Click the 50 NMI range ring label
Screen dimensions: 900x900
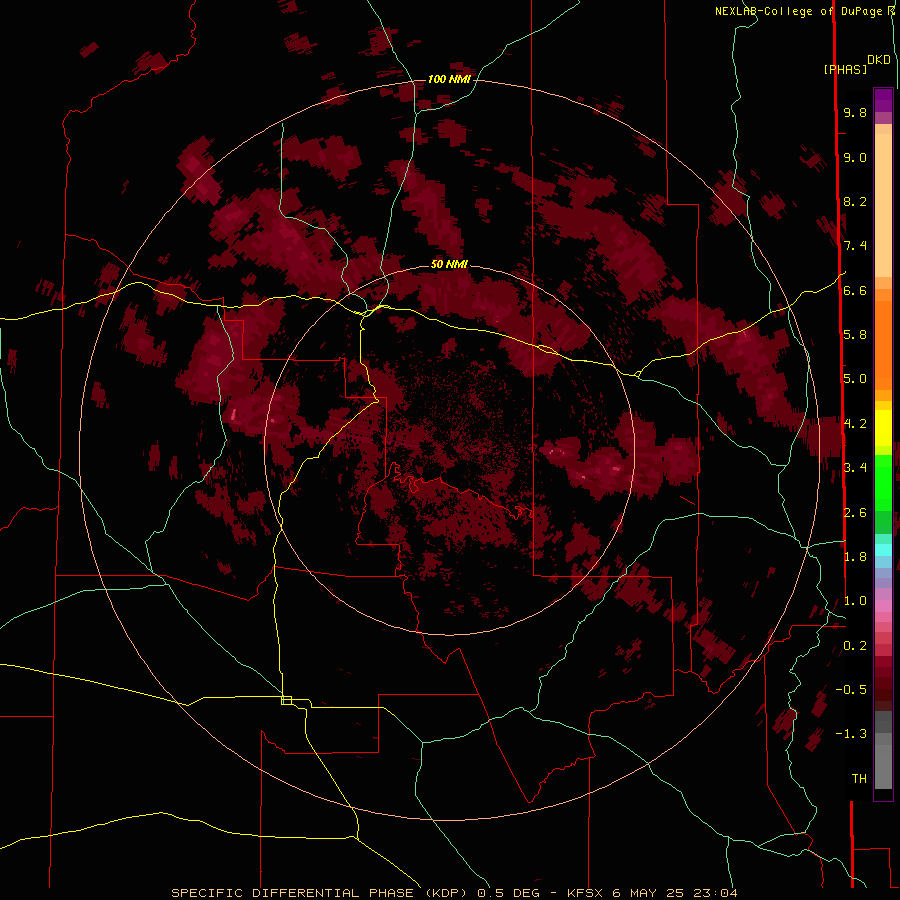coord(449,264)
